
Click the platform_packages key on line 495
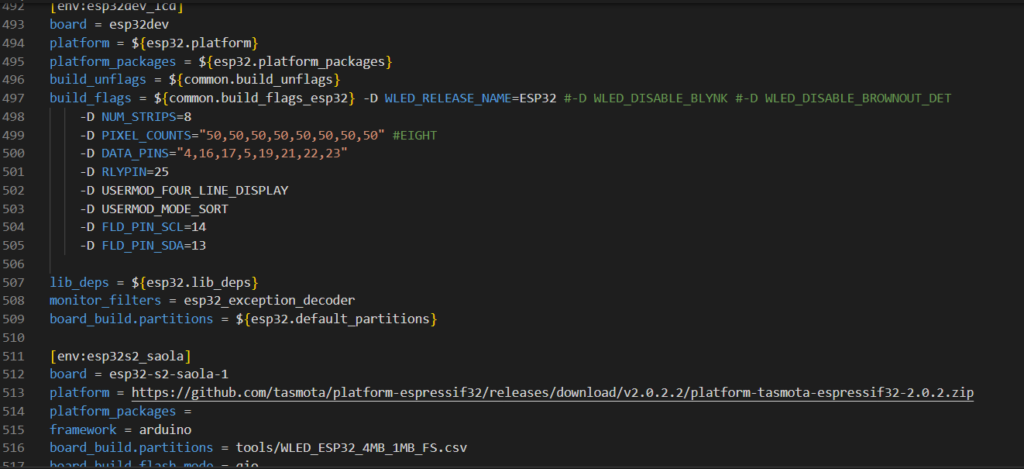point(113,61)
